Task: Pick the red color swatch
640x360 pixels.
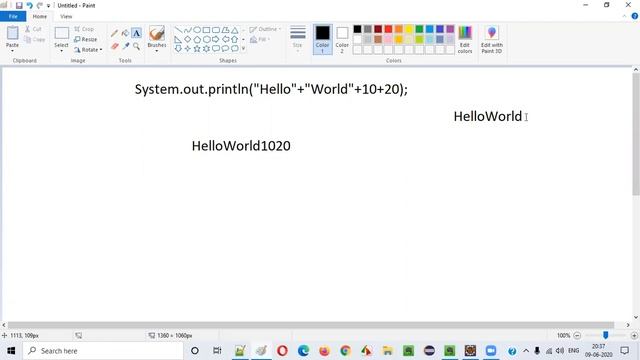Action: tap(388, 29)
